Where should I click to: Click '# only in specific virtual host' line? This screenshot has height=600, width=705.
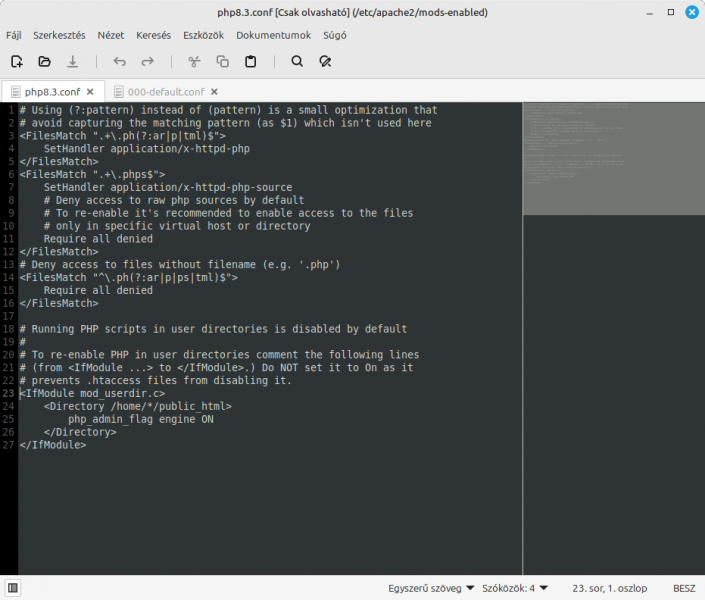[177, 226]
